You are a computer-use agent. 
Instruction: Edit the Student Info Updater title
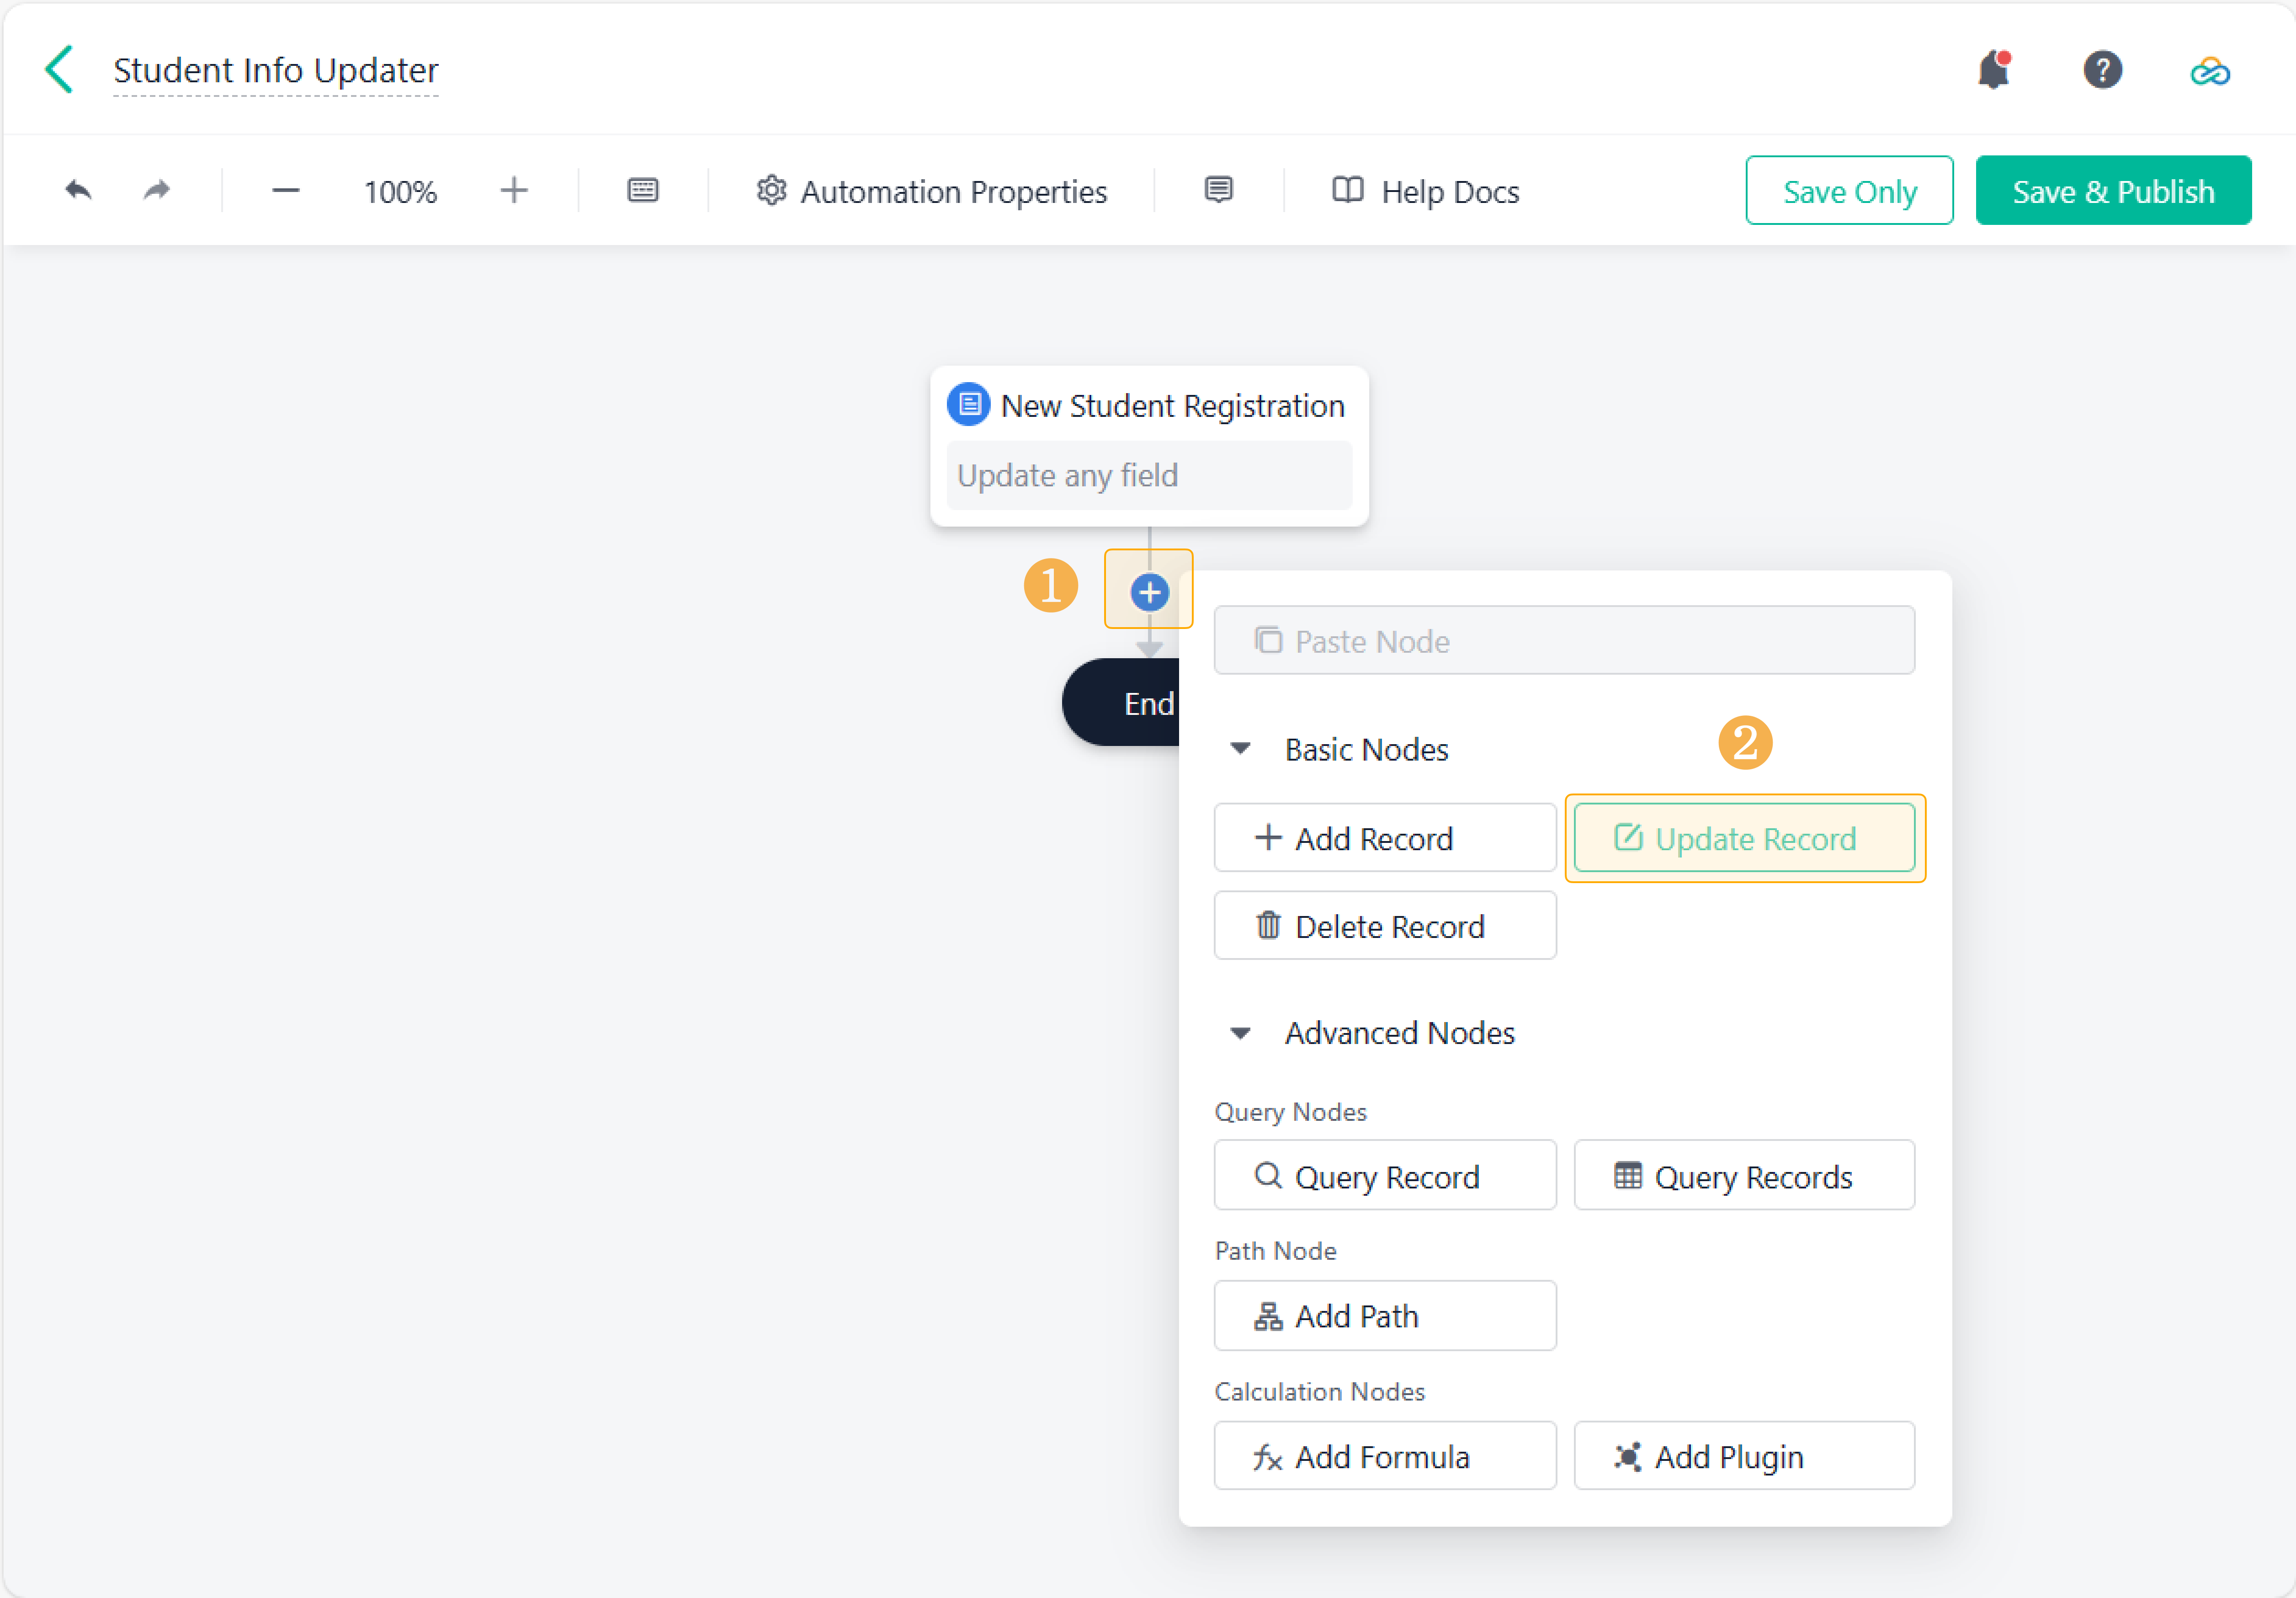(275, 70)
